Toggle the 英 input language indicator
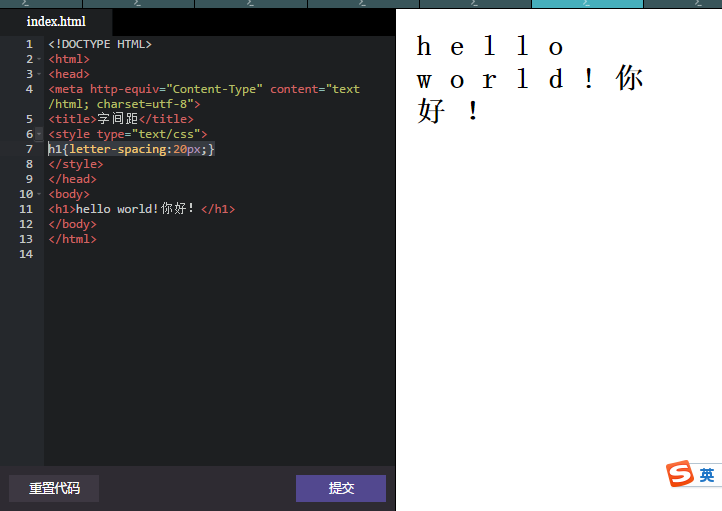This screenshot has height=511, width=722. (707, 475)
